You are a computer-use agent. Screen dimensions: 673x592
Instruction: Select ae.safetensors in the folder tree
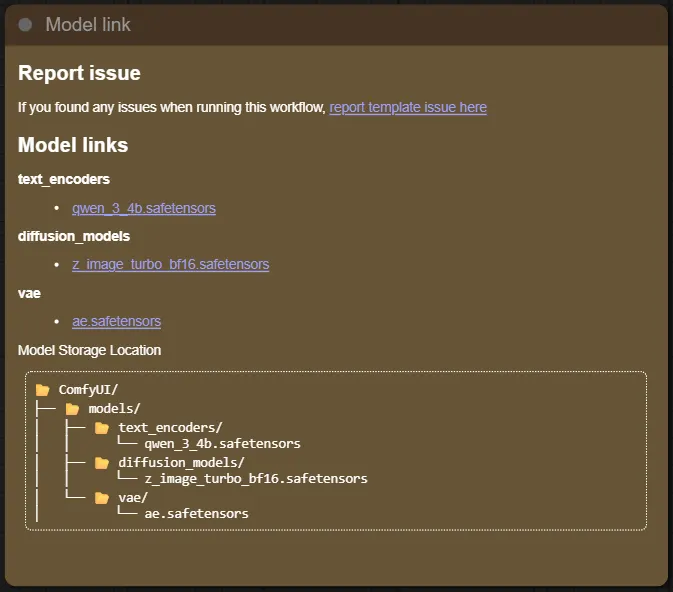tap(196, 514)
